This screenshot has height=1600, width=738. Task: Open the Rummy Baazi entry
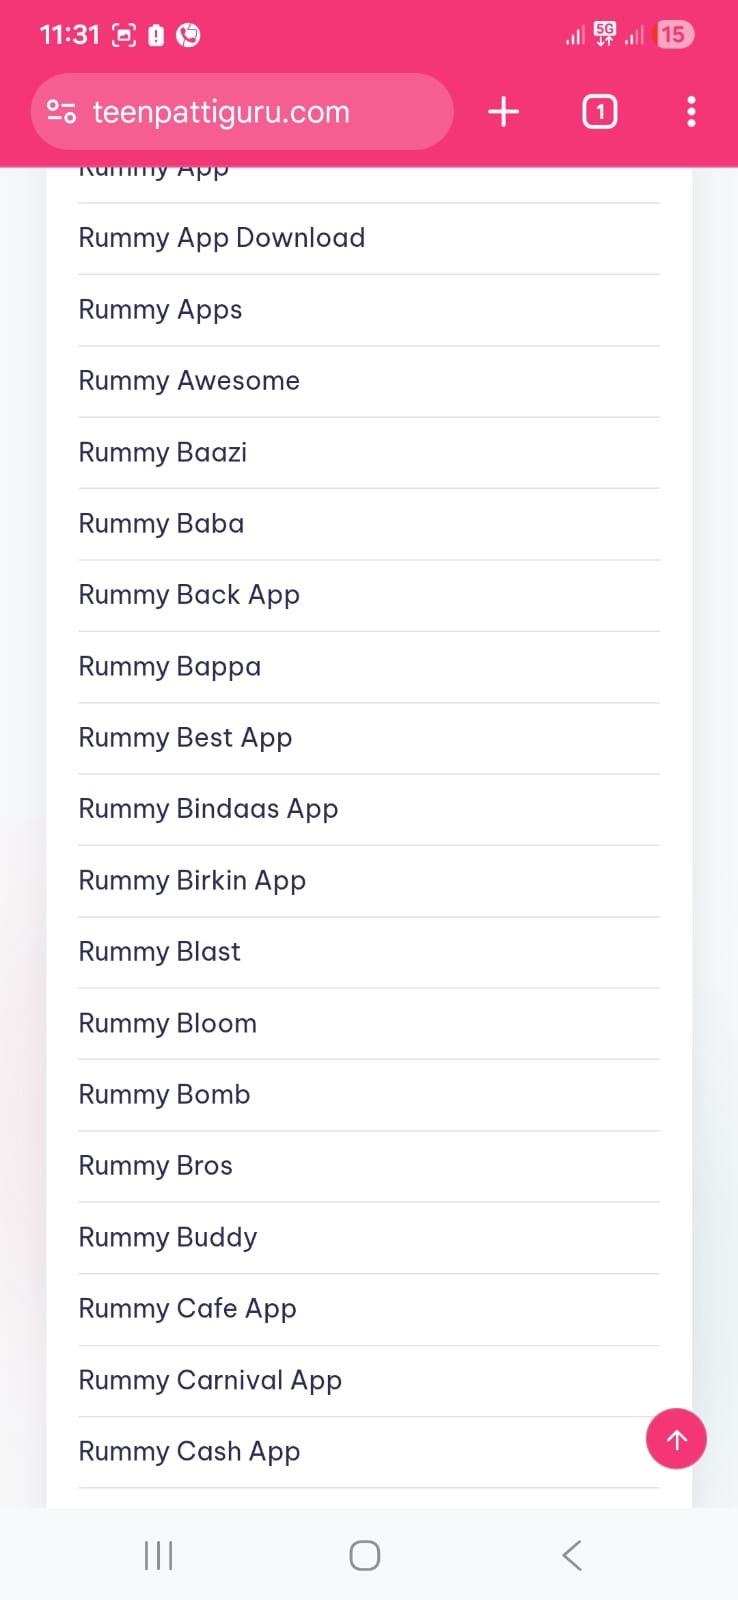point(163,453)
